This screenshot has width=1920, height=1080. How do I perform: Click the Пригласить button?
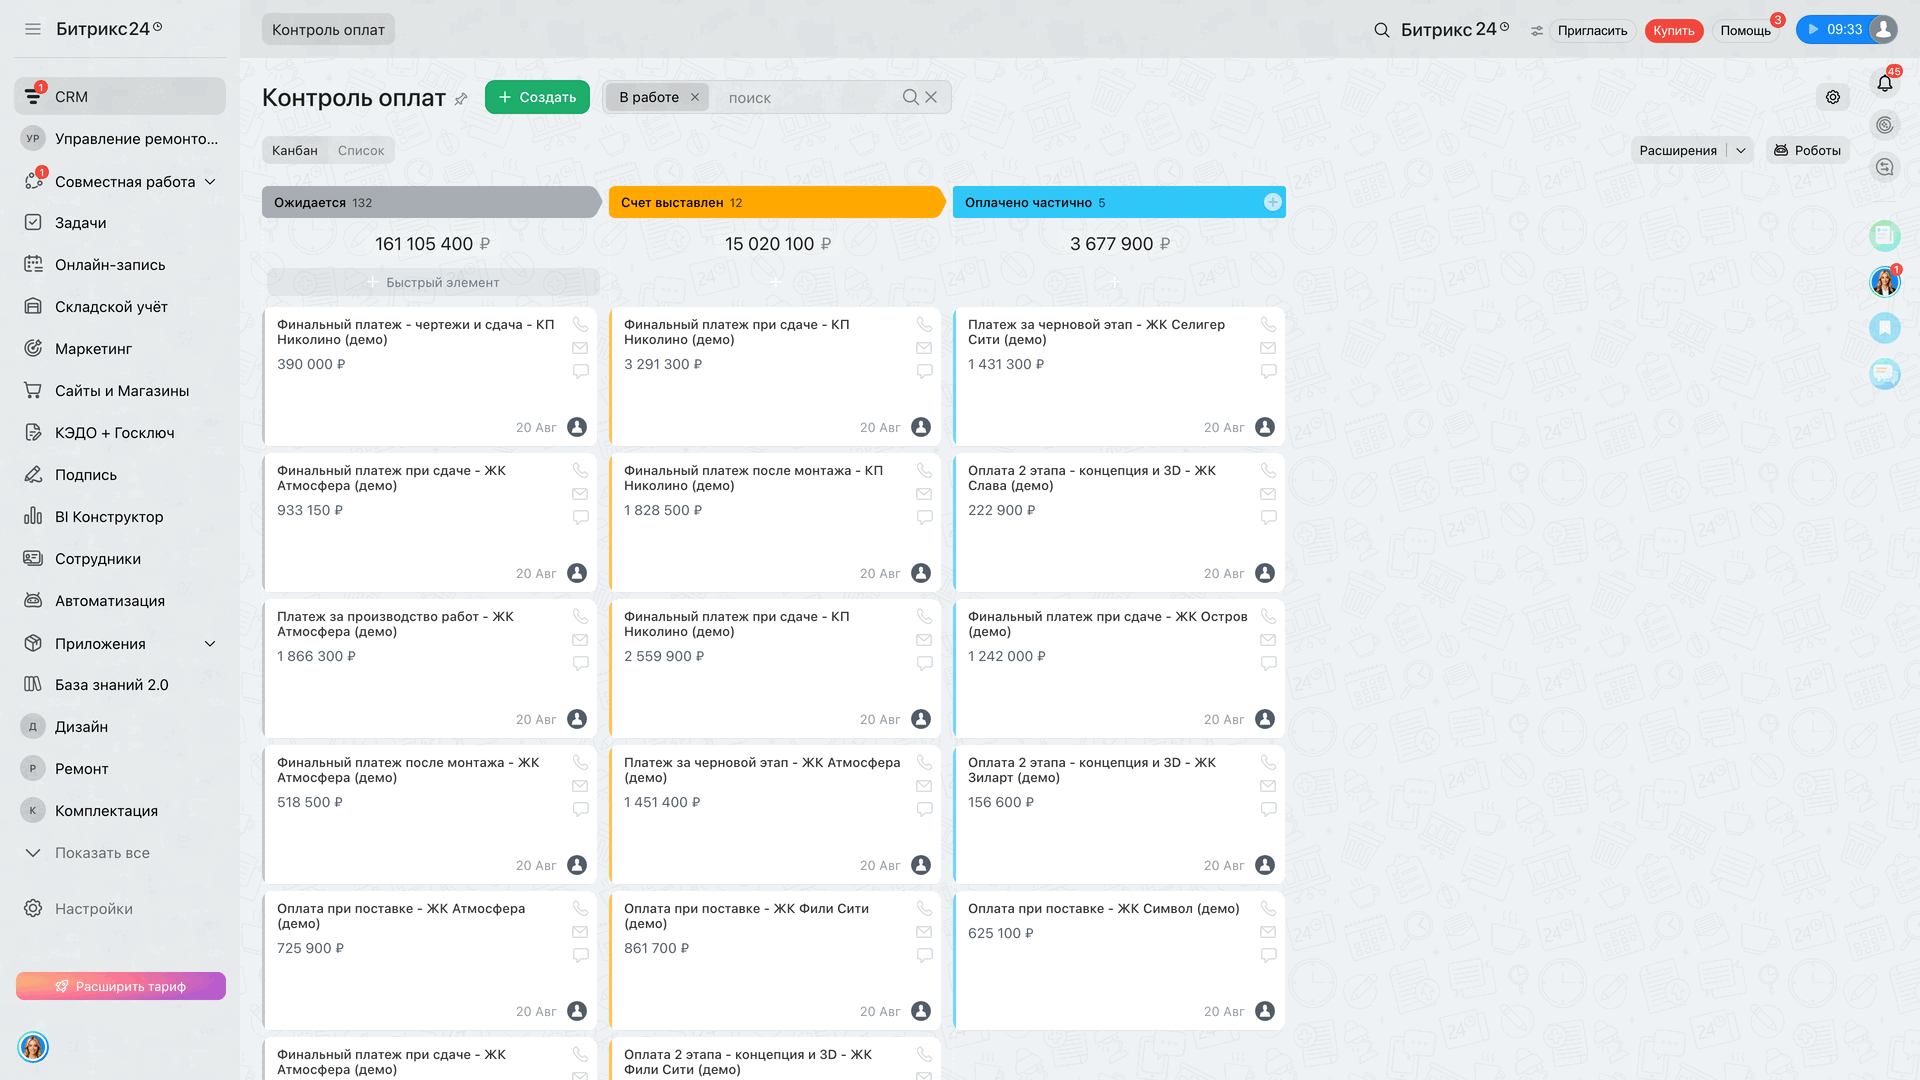click(1592, 31)
